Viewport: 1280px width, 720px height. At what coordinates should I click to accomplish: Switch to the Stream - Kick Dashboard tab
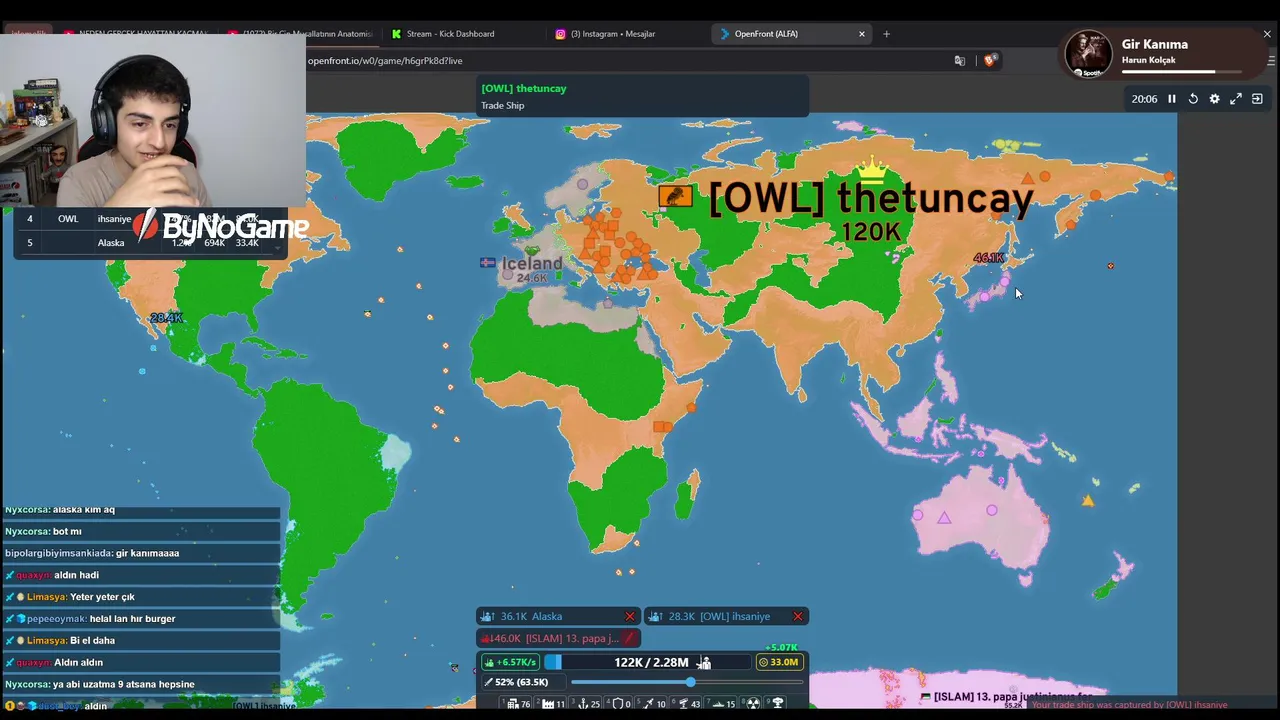pos(450,34)
